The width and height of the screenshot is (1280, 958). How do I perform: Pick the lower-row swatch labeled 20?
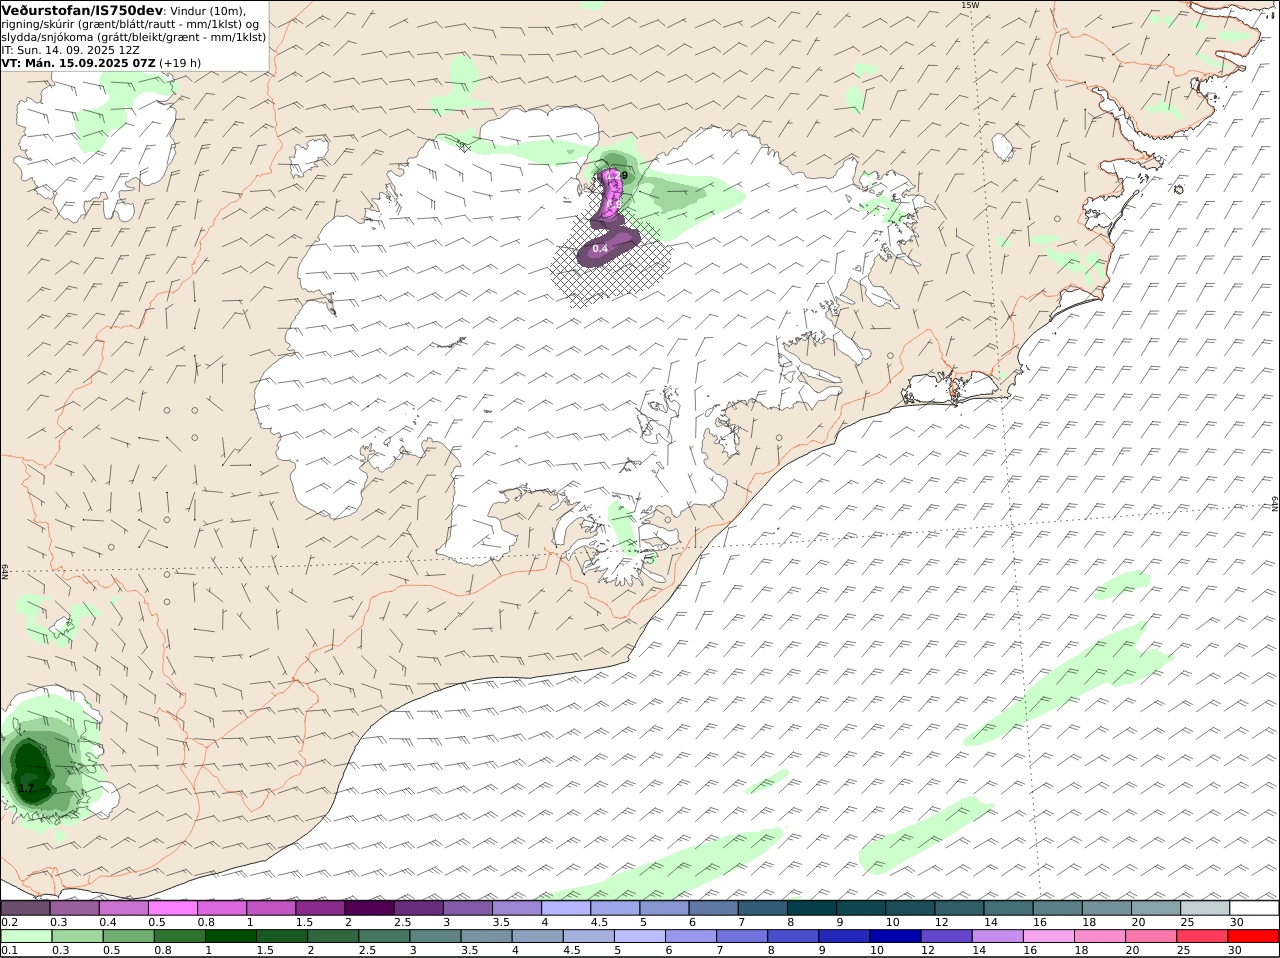(x=1151, y=937)
